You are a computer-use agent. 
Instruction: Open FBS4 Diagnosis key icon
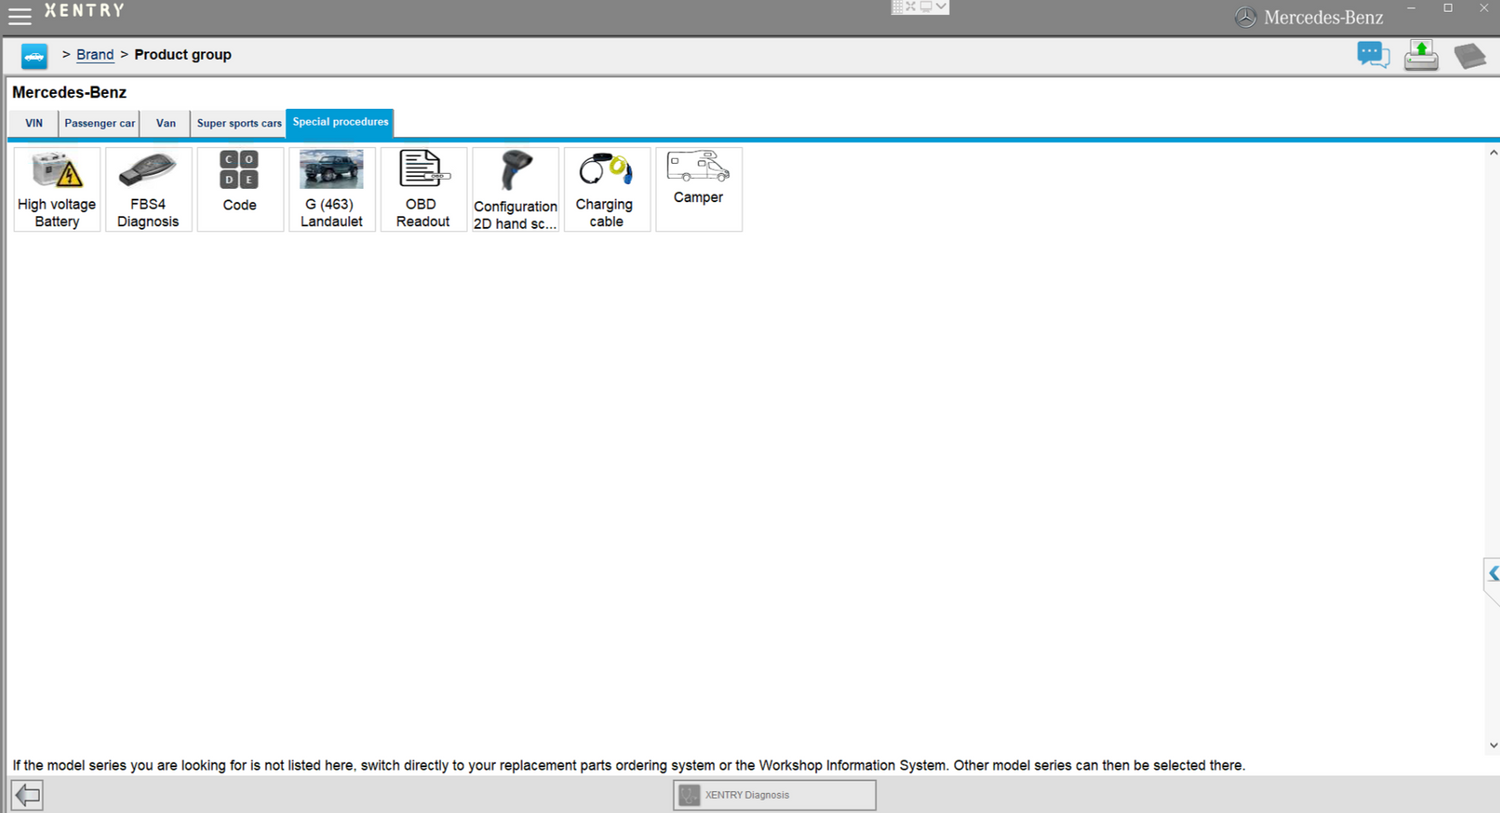[148, 190]
